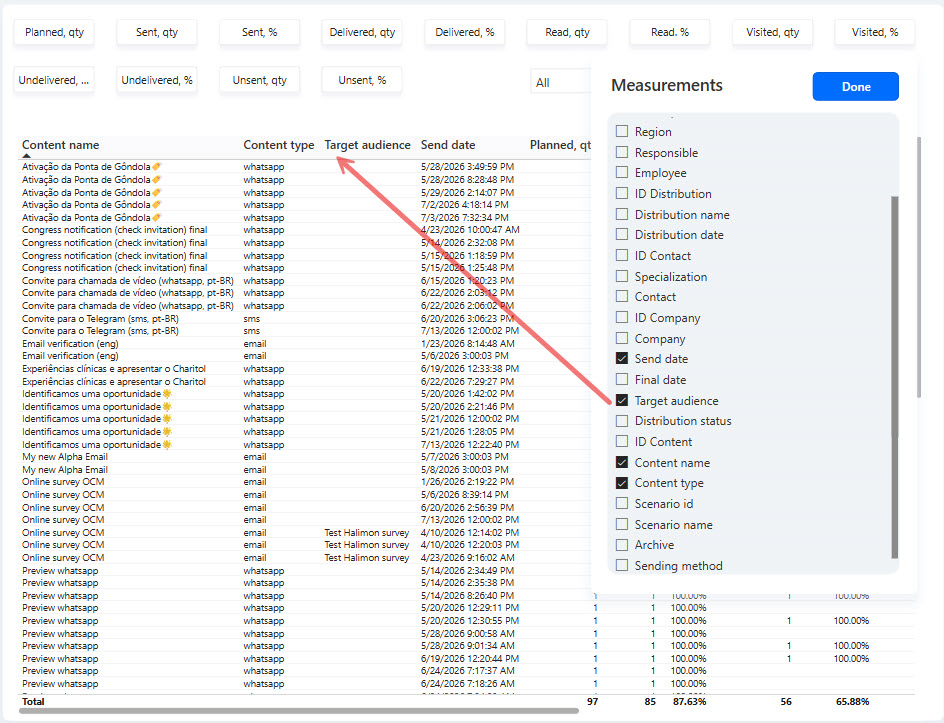Enable the Sending method checkbox
The image size is (944, 723).
[622, 566]
